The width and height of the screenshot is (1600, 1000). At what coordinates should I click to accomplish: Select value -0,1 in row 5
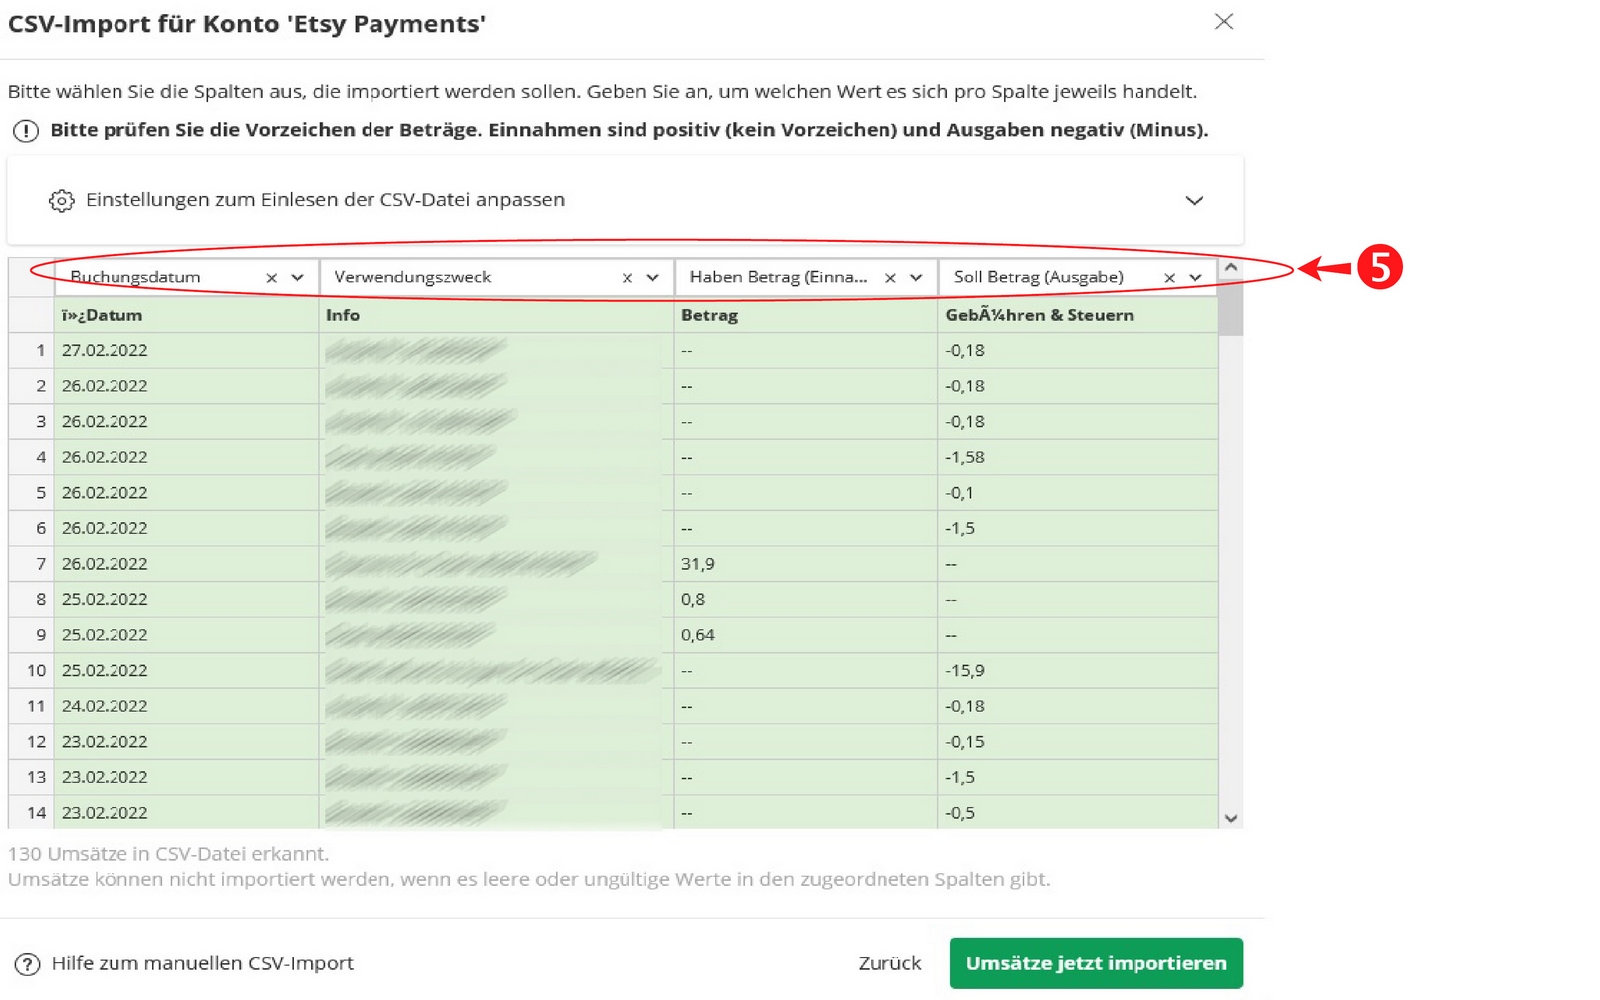[x=959, y=493]
